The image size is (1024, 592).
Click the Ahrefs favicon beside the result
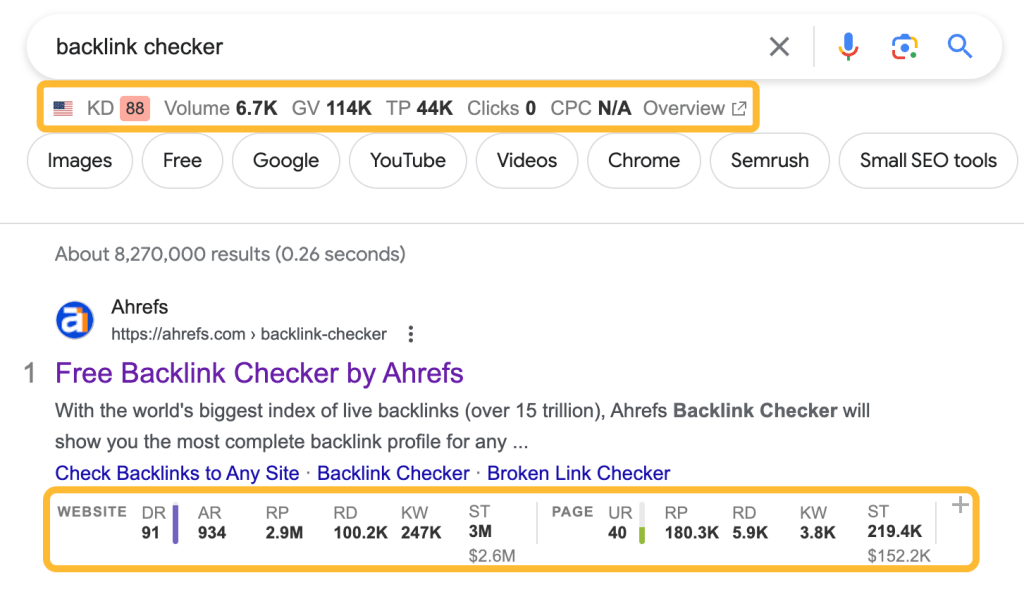tap(74, 320)
